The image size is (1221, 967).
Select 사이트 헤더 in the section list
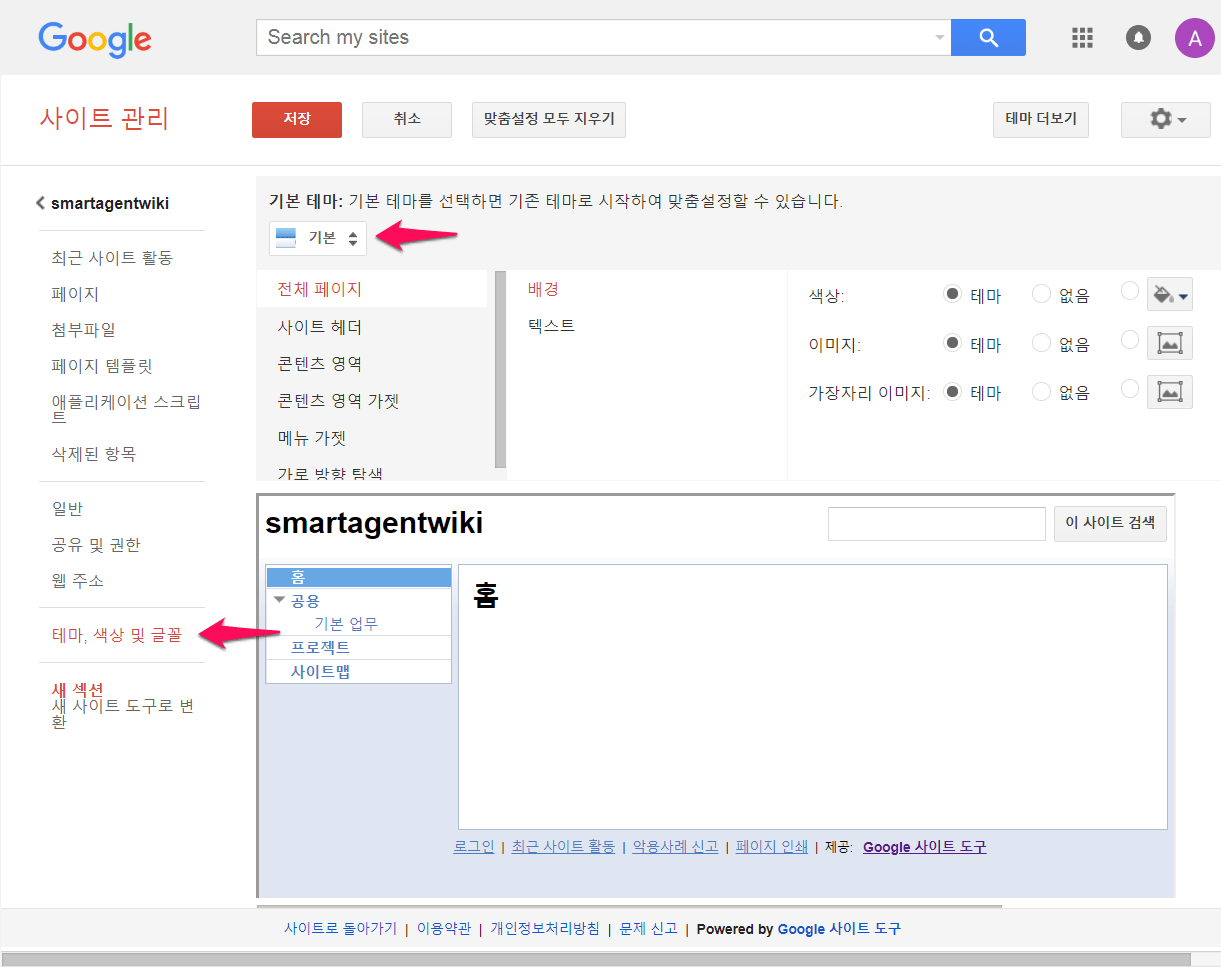click(319, 327)
